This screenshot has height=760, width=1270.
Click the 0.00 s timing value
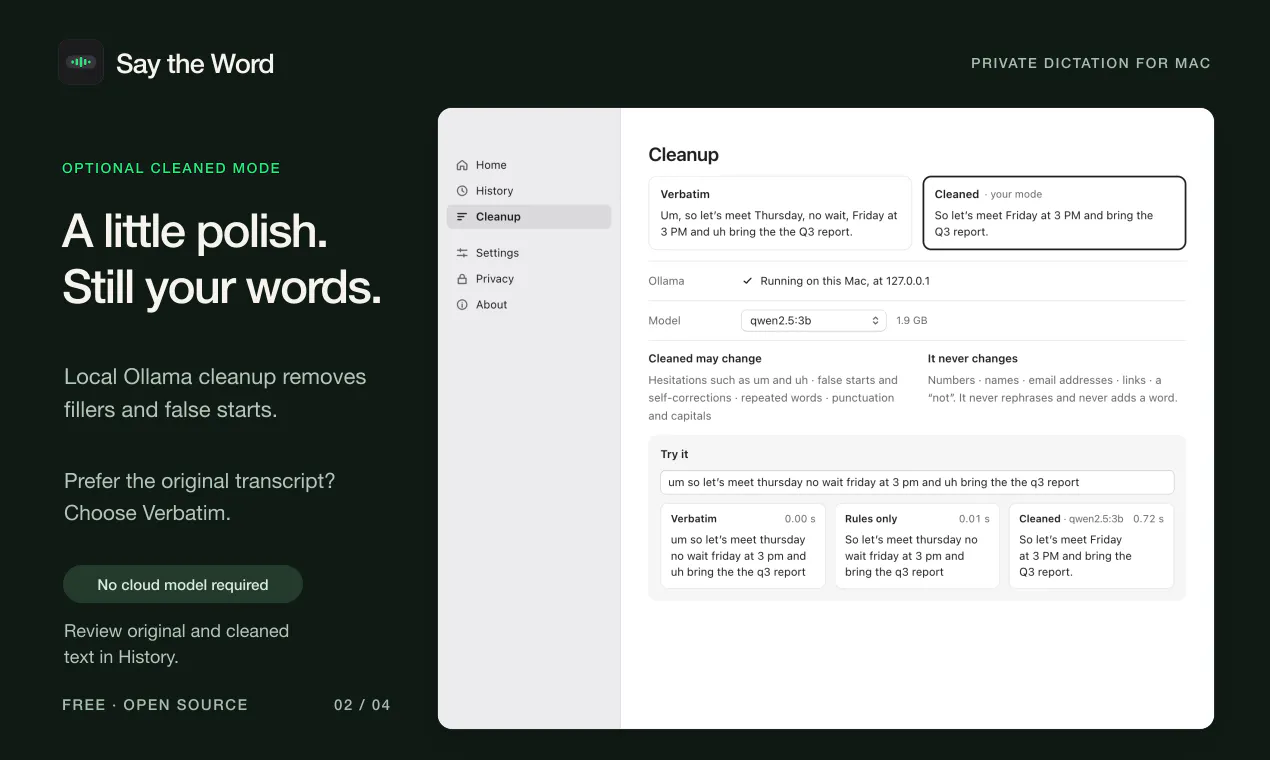click(800, 519)
